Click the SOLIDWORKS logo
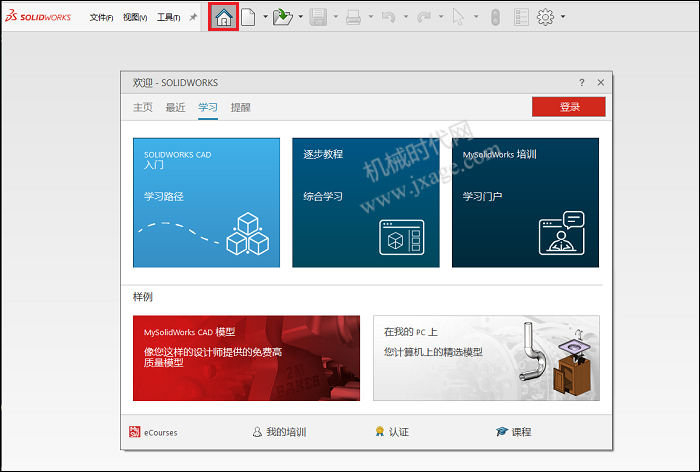 point(38,17)
